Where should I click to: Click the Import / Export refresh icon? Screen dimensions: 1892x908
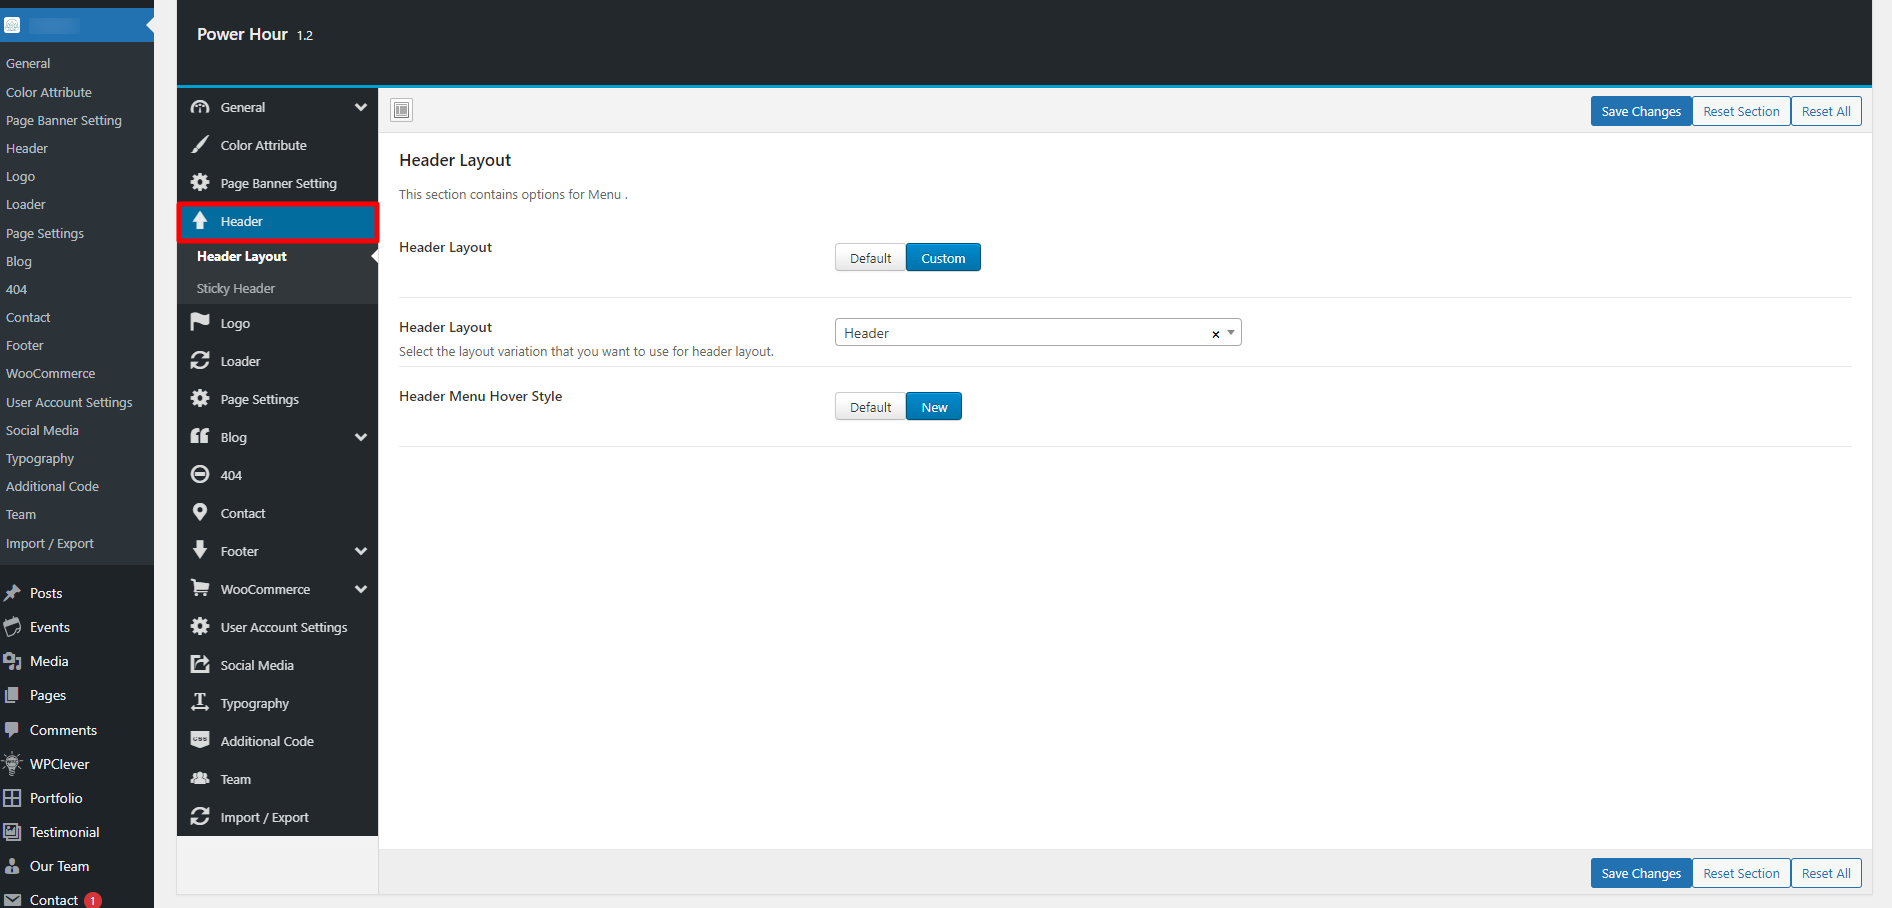[200, 816]
